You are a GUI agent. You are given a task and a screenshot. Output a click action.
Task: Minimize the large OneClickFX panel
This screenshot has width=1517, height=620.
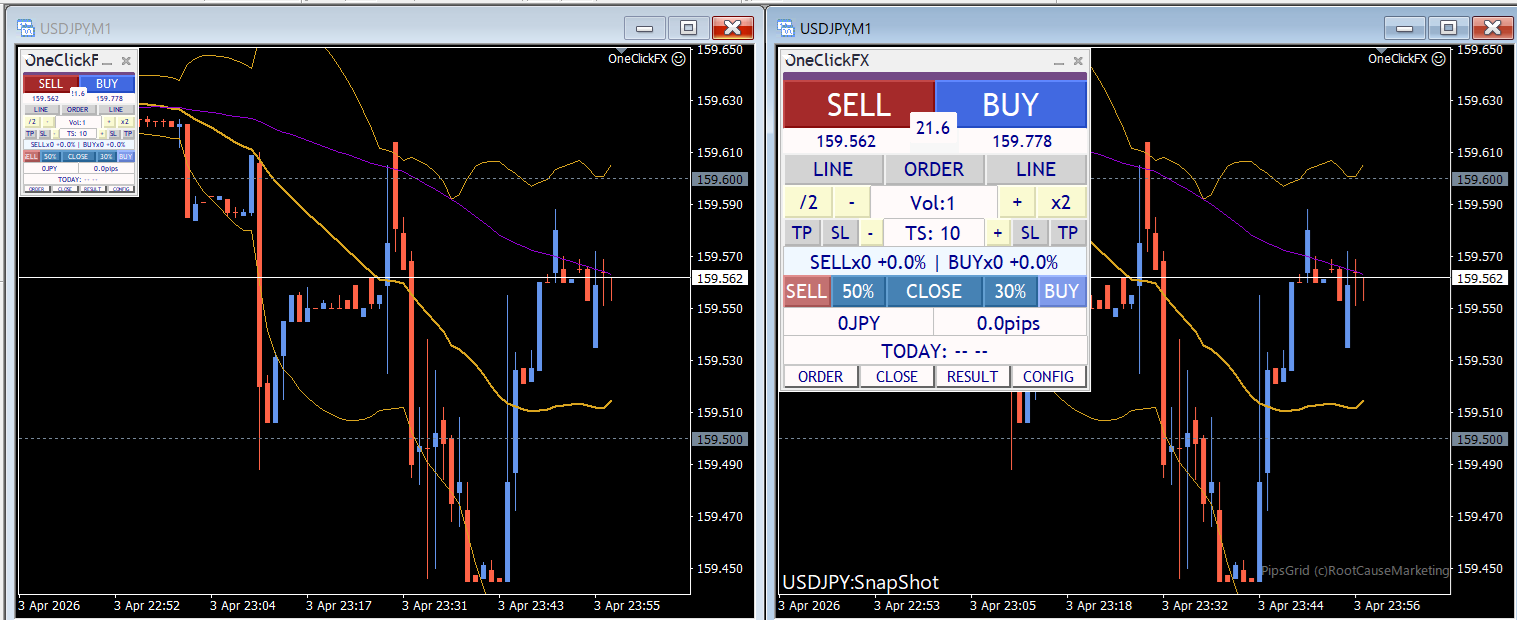coord(1058,61)
